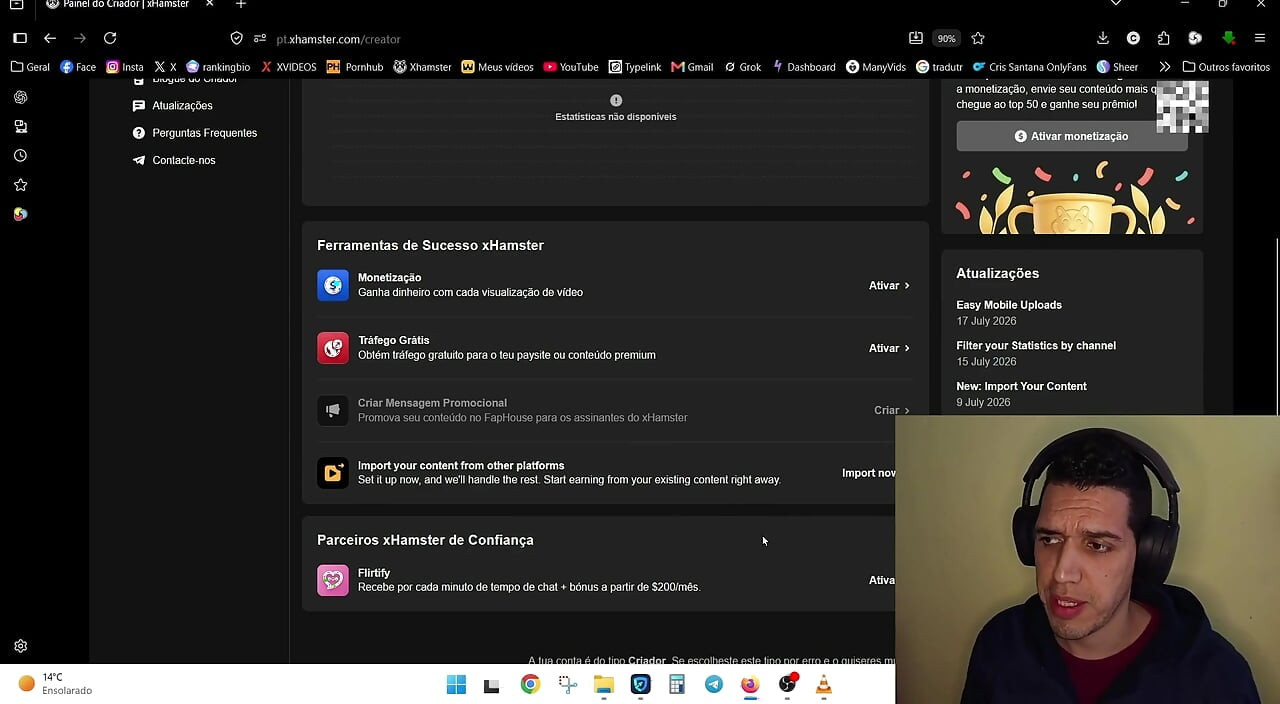The image size is (1280, 704).
Task: Open the sidebar settings gear icon
Action: (x=20, y=646)
